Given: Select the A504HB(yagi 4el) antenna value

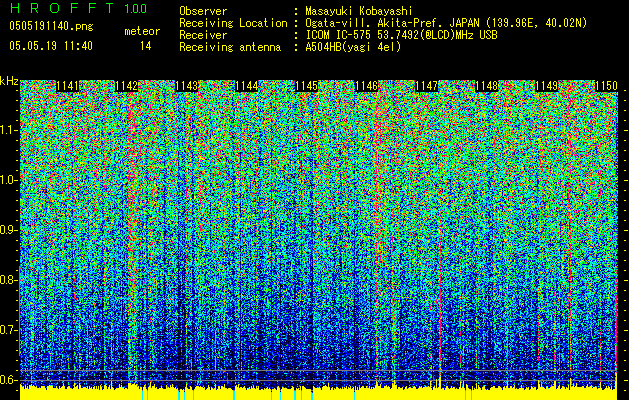Looking at the screenshot, I should 353,47.
